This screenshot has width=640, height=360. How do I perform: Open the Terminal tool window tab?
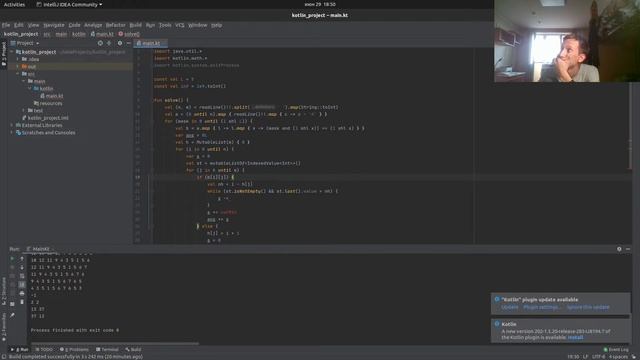point(107,349)
